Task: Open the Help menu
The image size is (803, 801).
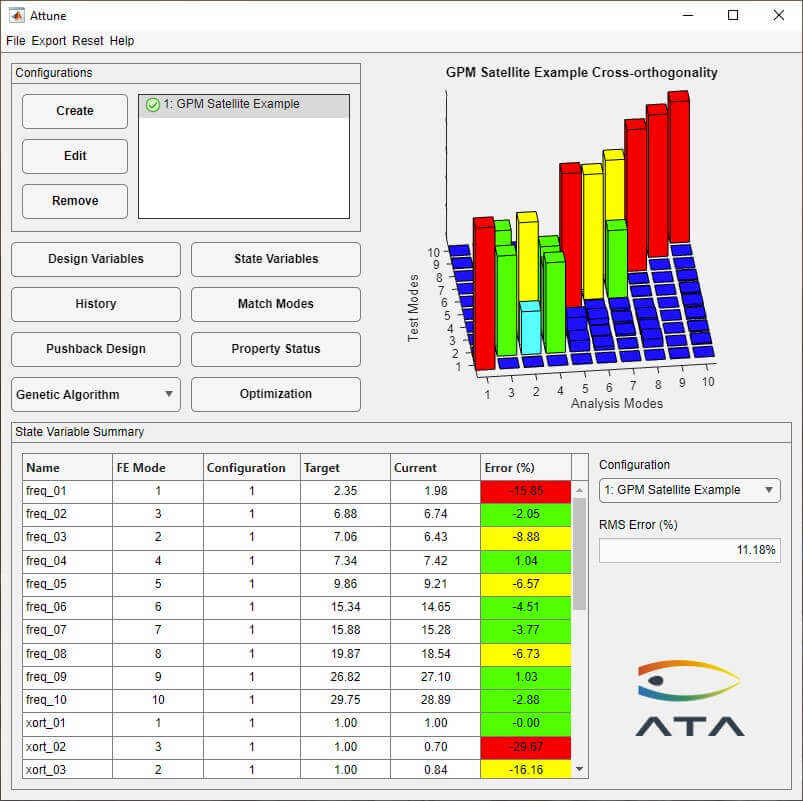Action: [x=122, y=41]
